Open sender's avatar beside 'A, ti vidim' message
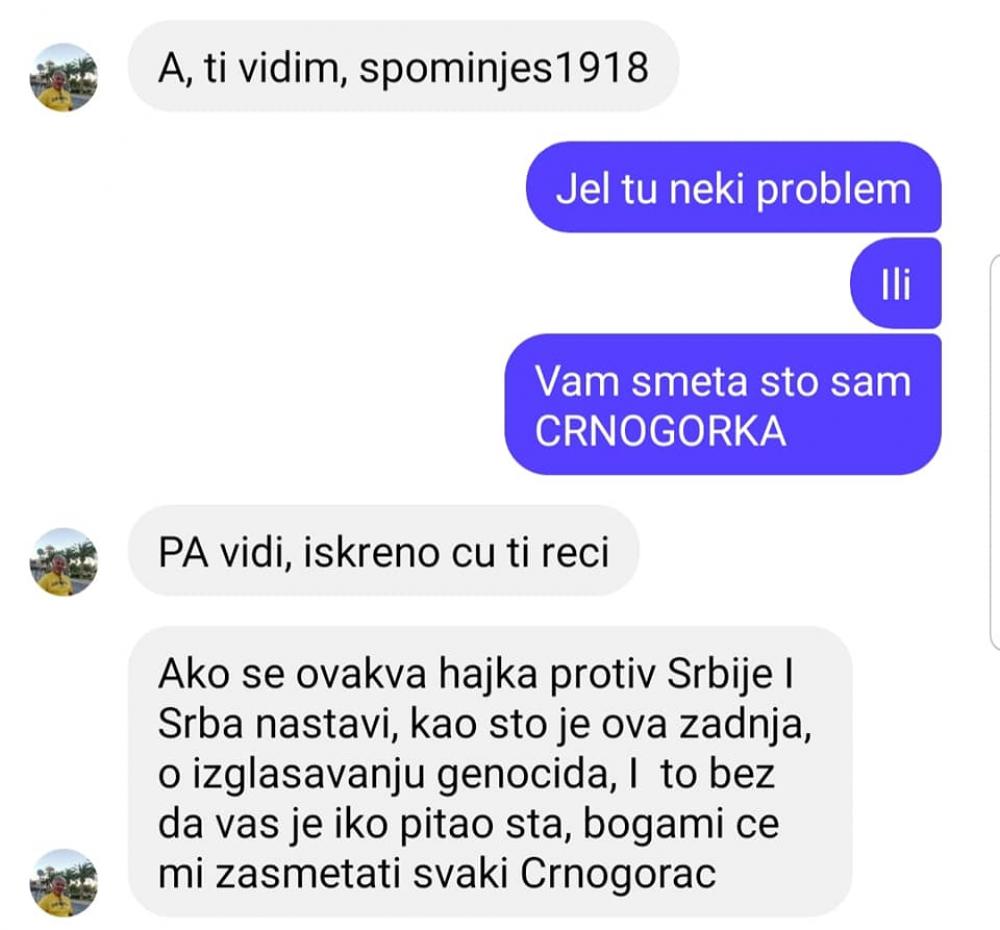The height and width of the screenshot is (930, 1000). tap(64, 77)
